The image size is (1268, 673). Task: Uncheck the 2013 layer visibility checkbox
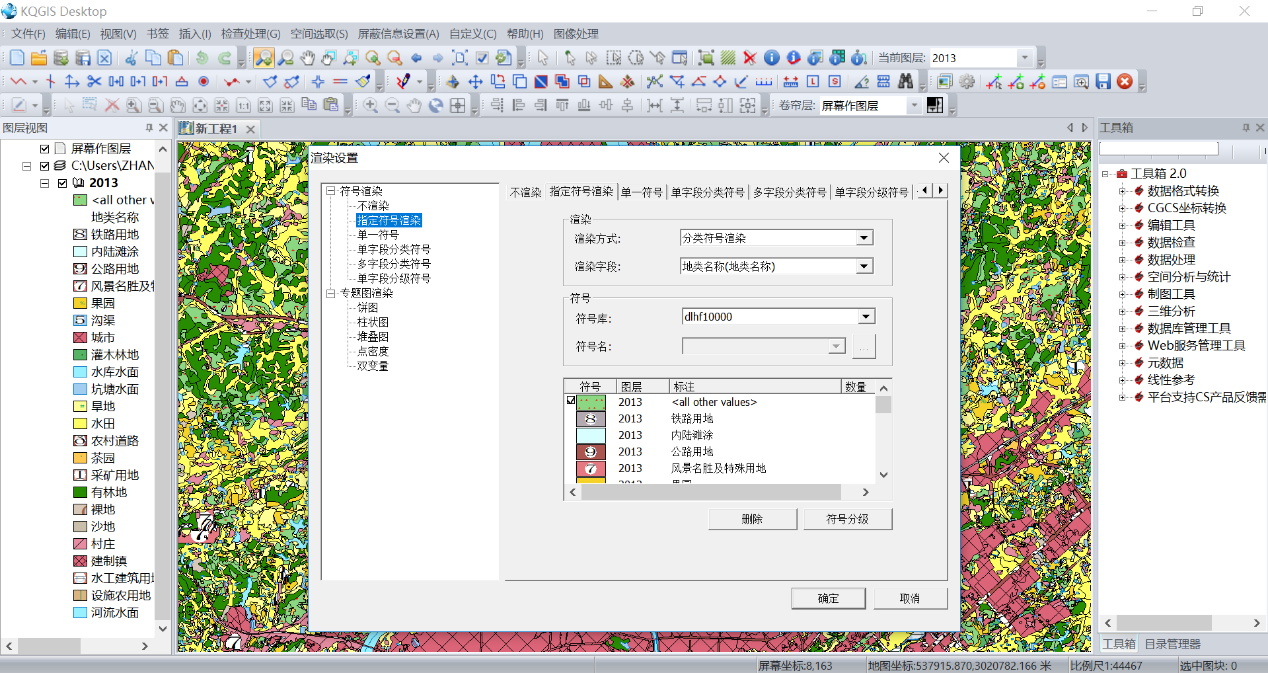(63, 183)
